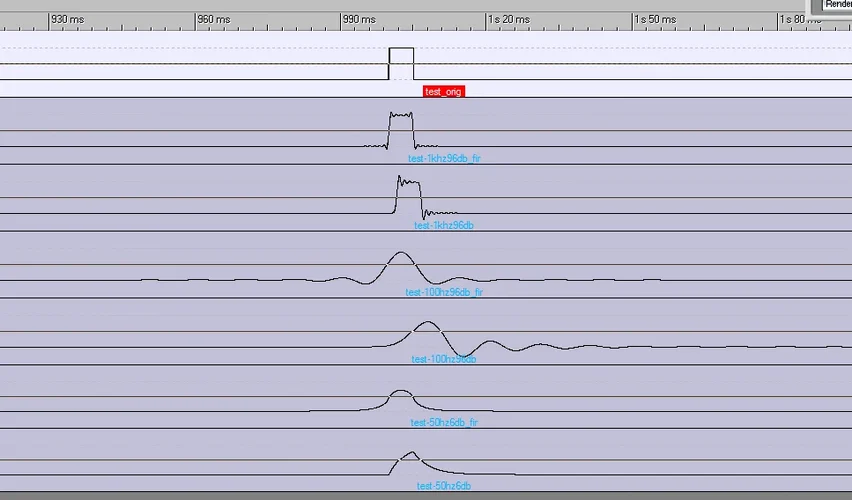Click the 990 ms ruler marker
The width and height of the screenshot is (852, 500).
click(x=359, y=20)
